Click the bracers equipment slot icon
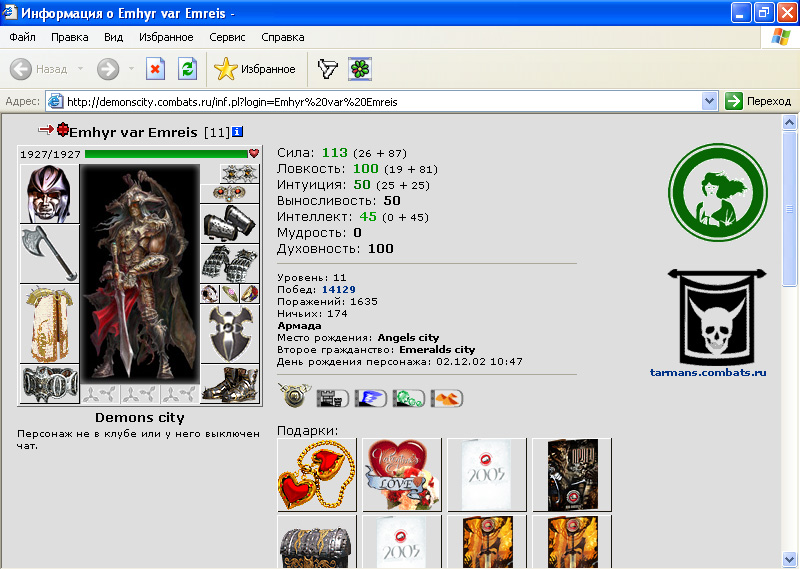 230,223
